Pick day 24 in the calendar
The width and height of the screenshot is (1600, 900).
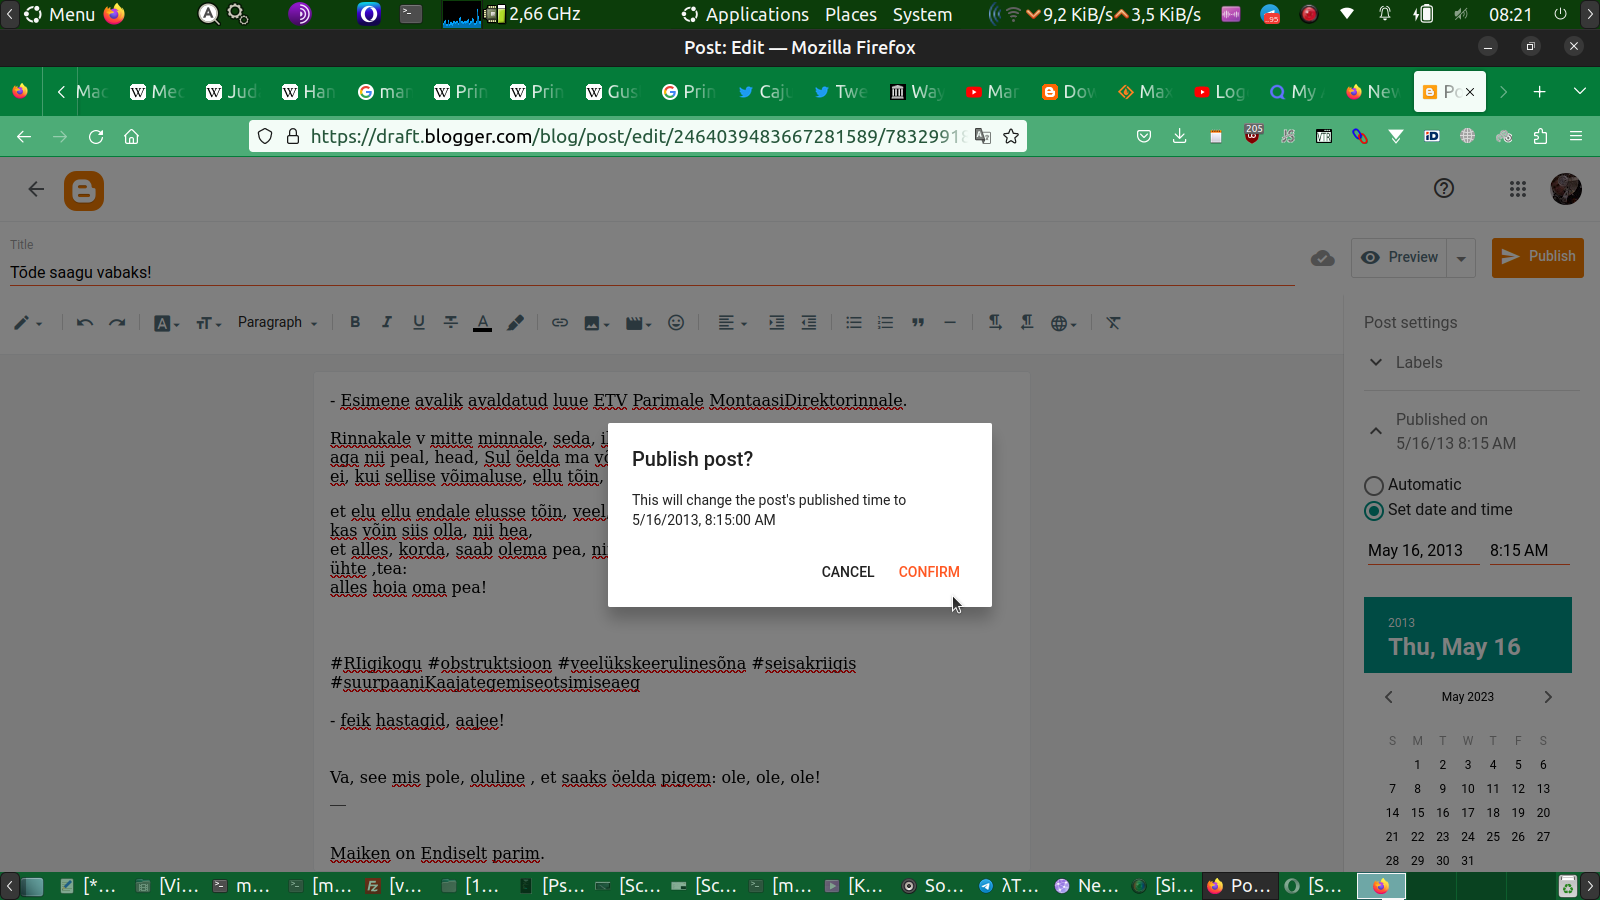[x=1468, y=837]
